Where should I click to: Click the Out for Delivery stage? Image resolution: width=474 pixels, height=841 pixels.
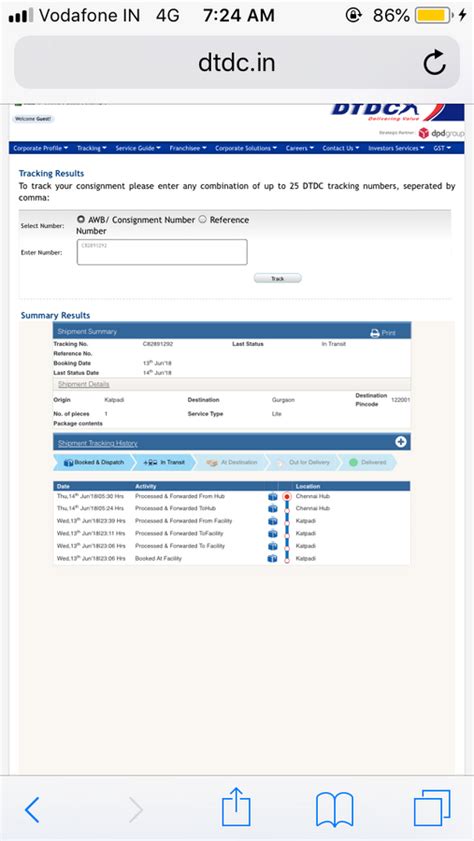(x=303, y=462)
